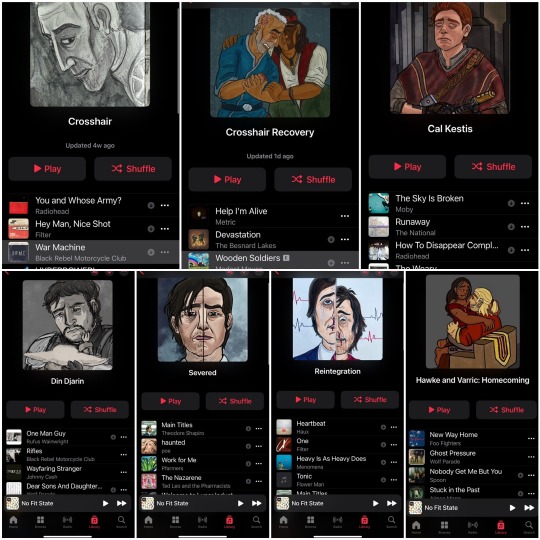The image size is (540, 540).
Task: Tap the Library tab under Din Djarin
Action: 94,521
